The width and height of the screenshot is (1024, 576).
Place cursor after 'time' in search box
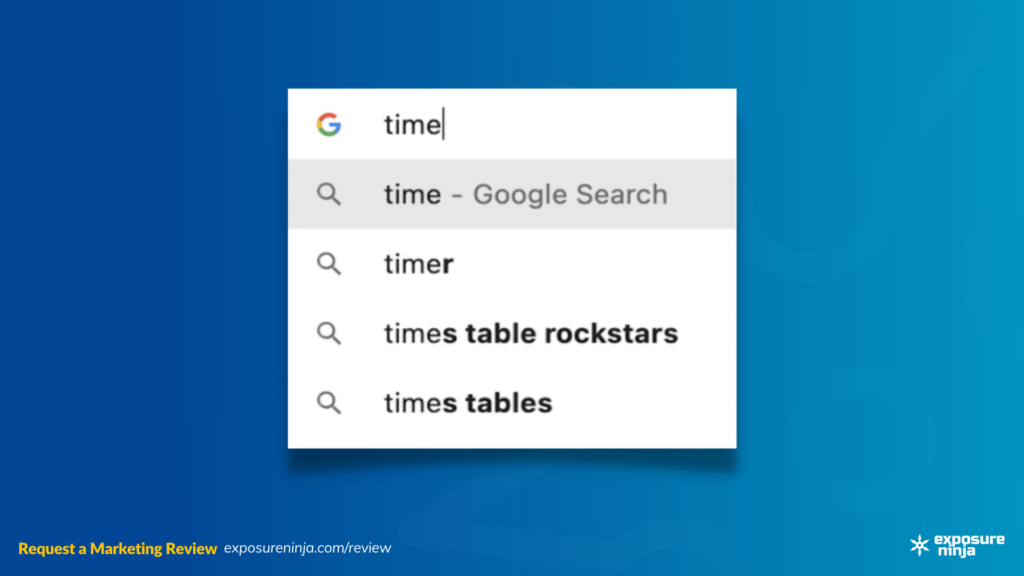pyautogui.click(x=443, y=124)
